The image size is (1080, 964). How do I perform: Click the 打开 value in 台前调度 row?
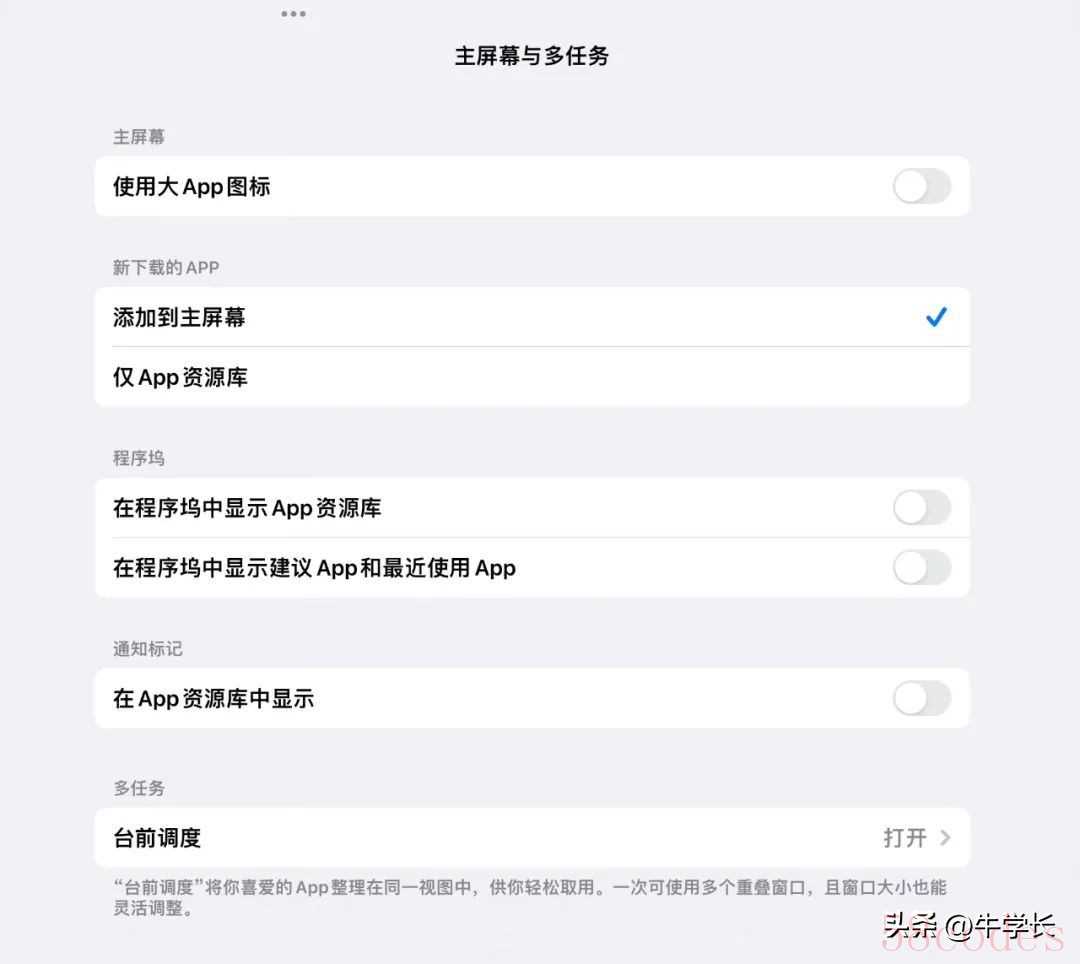pos(904,837)
